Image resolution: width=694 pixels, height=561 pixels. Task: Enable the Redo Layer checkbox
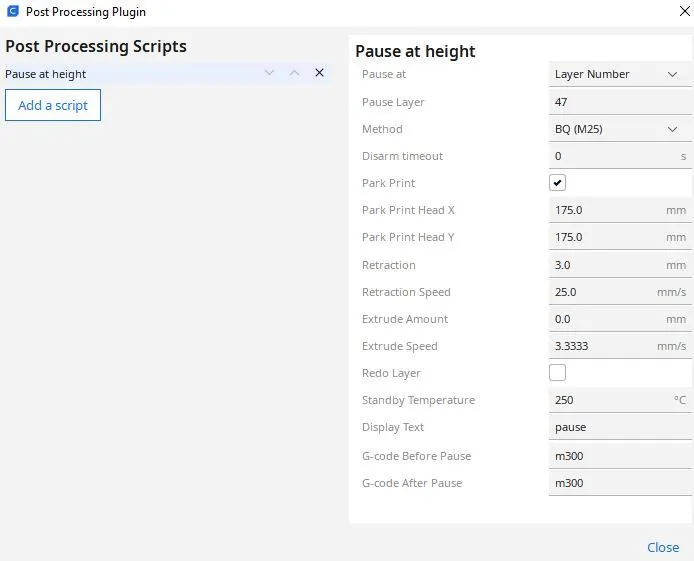(558, 373)
